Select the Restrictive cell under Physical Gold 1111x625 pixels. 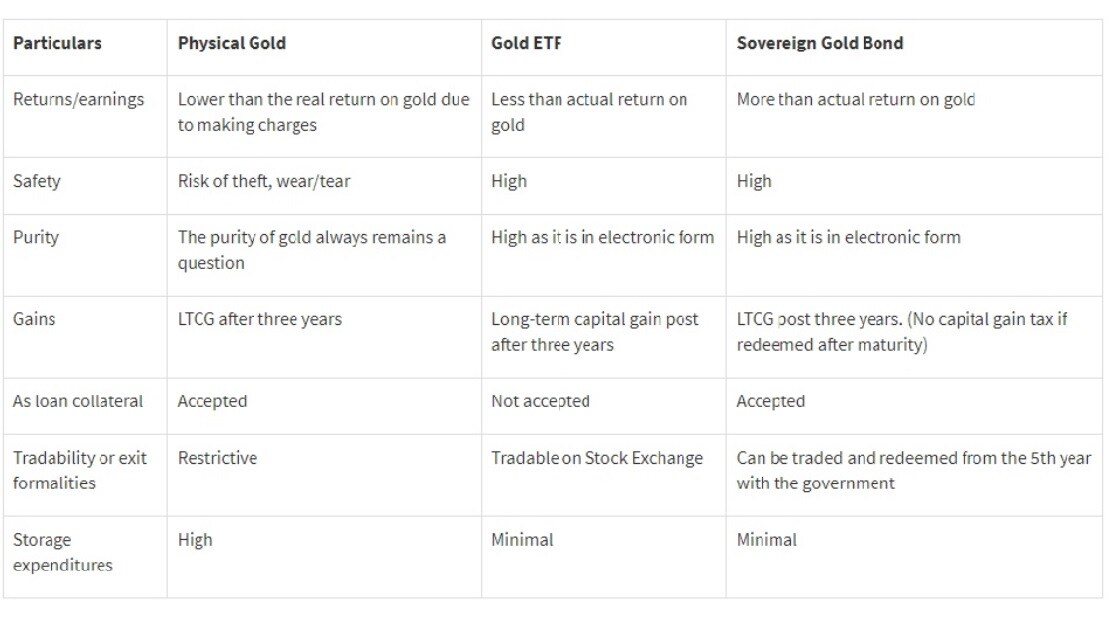click(x=218, y=458)
